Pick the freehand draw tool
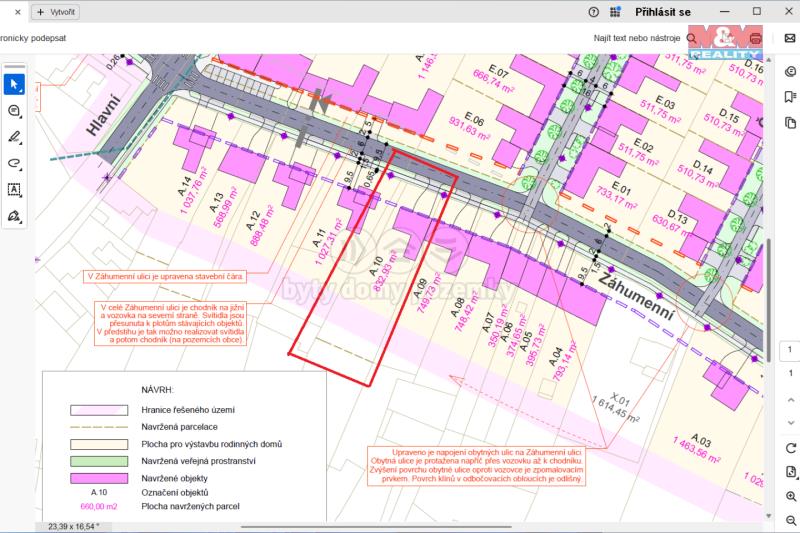800x533 pixels. point(15,162)
